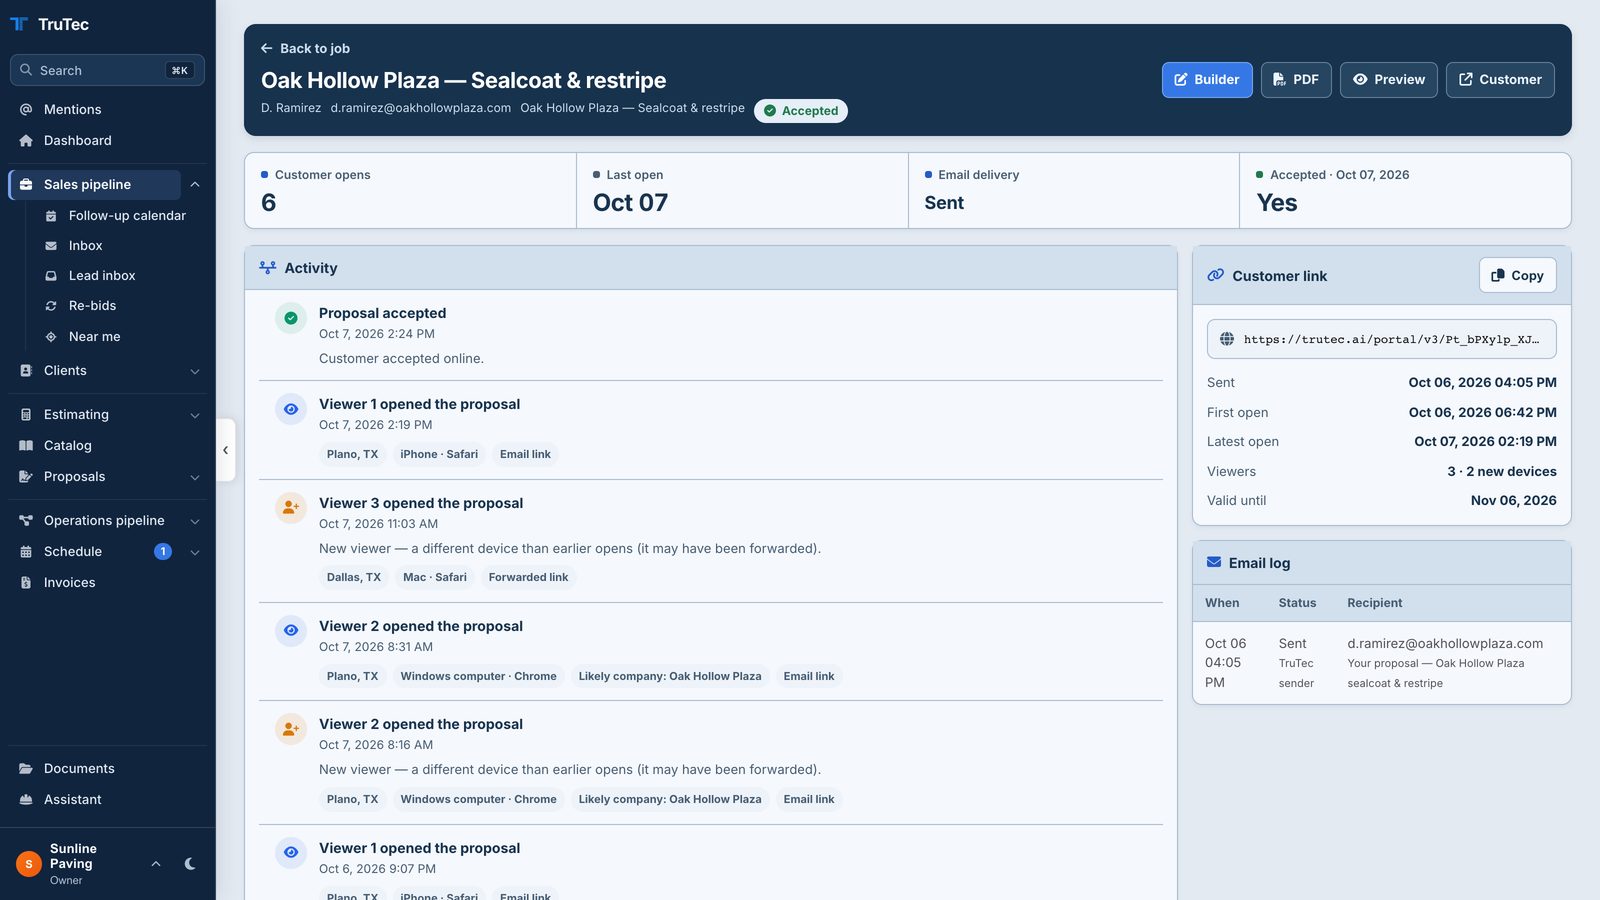The height and width of the screenshot is (900, 1600).
Task: Click the Customer link chain icon
Action: [1216, 275]
